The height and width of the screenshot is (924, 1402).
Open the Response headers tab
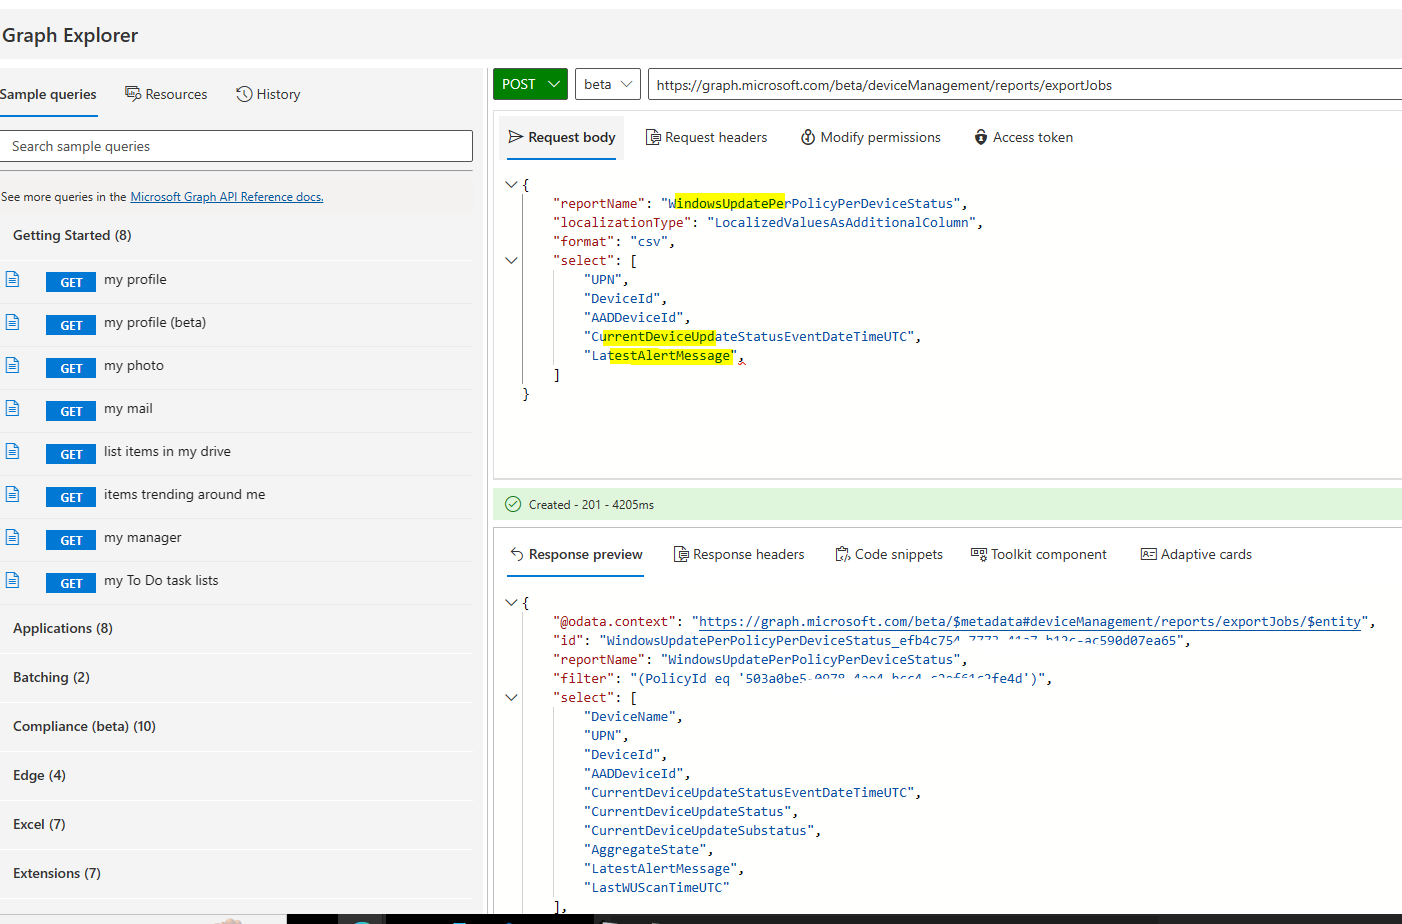click(738, 554)
